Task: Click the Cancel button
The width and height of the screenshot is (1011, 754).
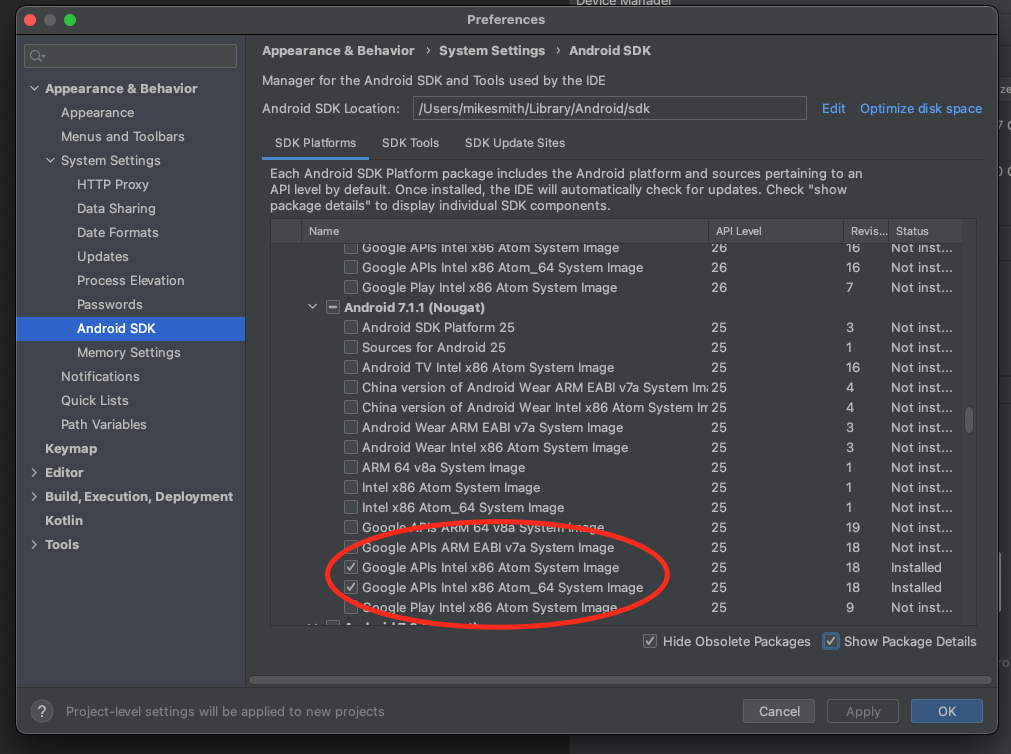Action: point(779,711)
